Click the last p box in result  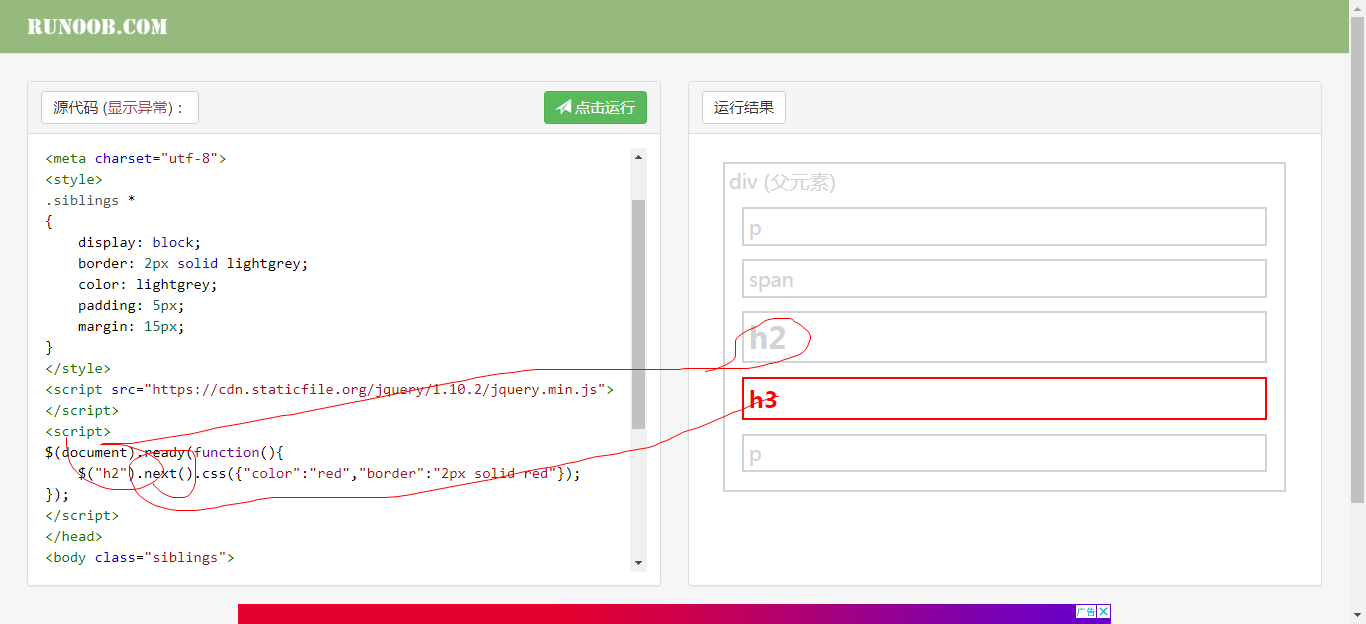(x=1004, y=453)
